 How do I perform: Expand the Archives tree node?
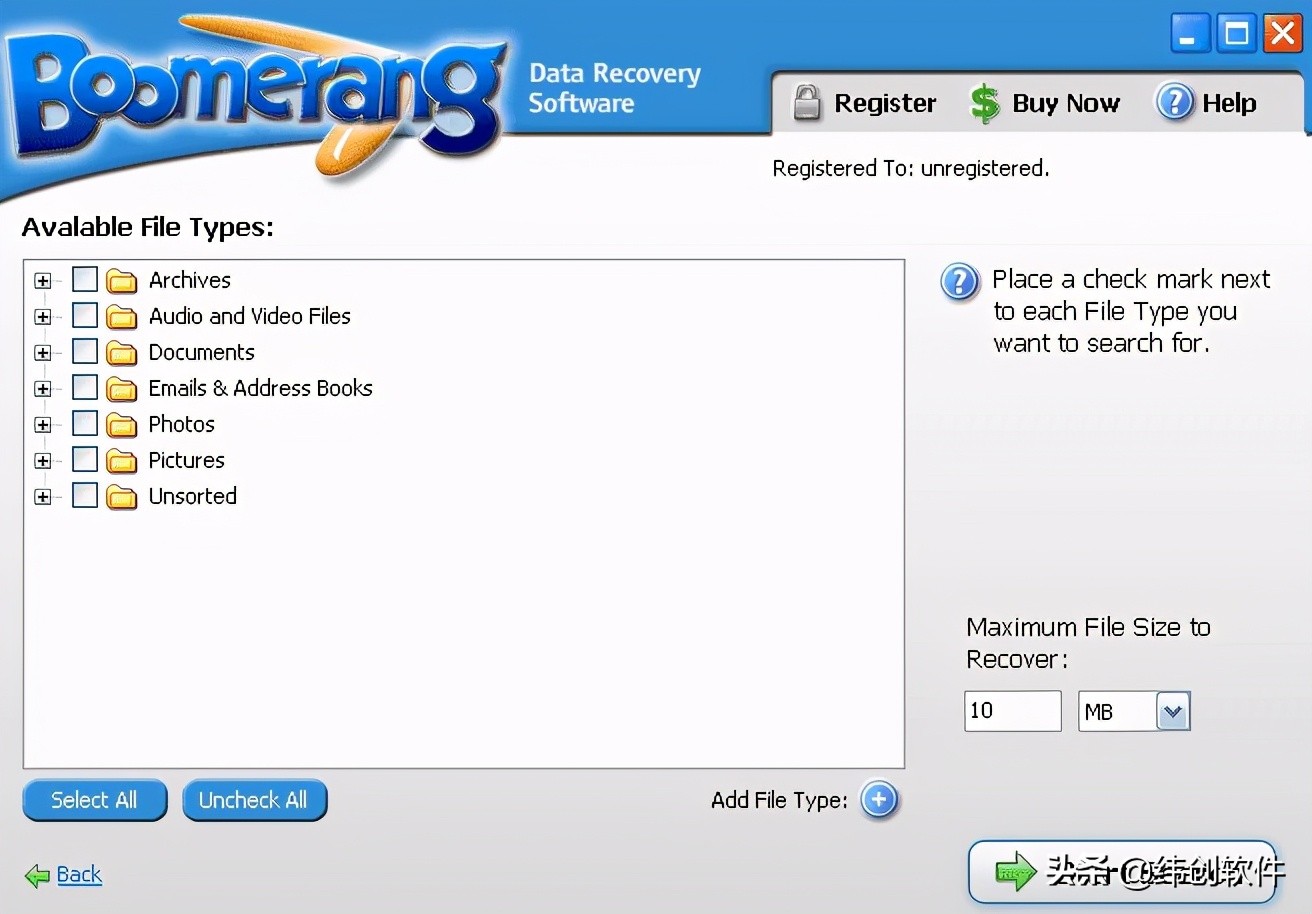pos(42,281)
